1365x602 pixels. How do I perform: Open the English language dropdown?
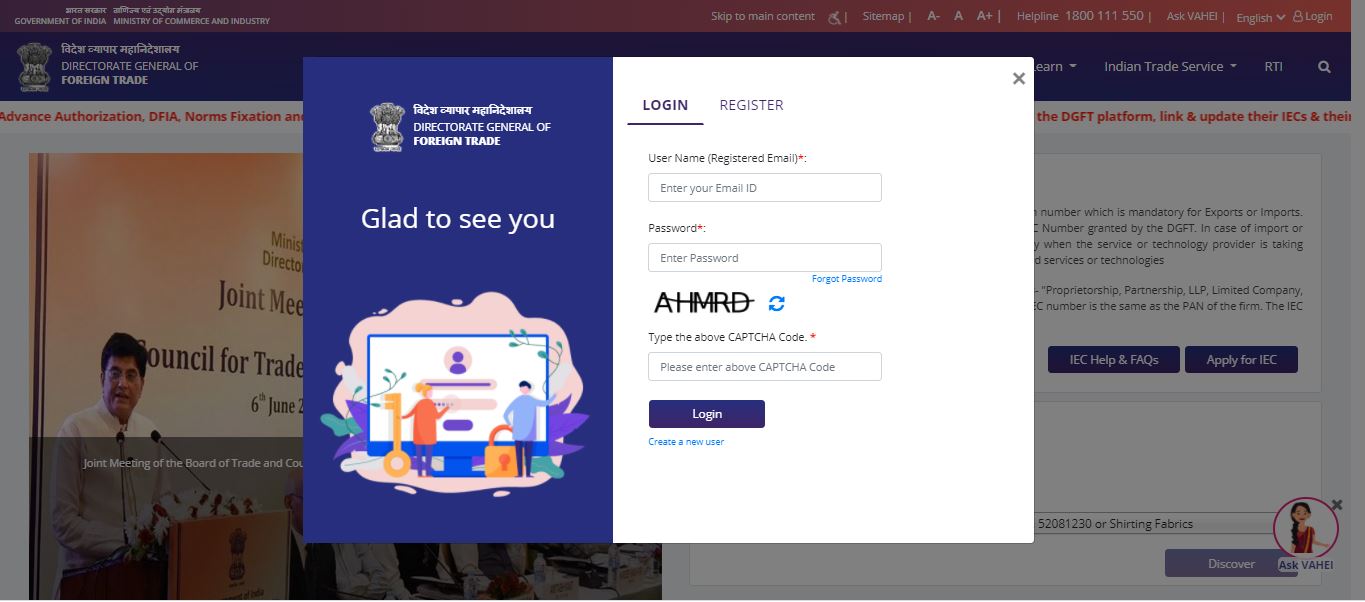pyautogui.click(x=1258, y=17)
